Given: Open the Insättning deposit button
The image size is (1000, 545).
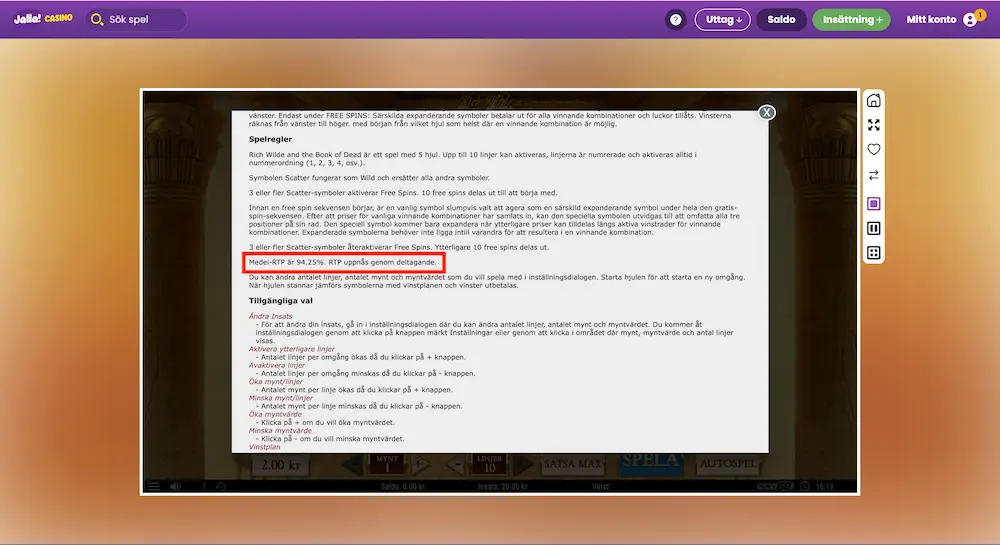Looking at the screenshot, I should (x=851, y=20).
